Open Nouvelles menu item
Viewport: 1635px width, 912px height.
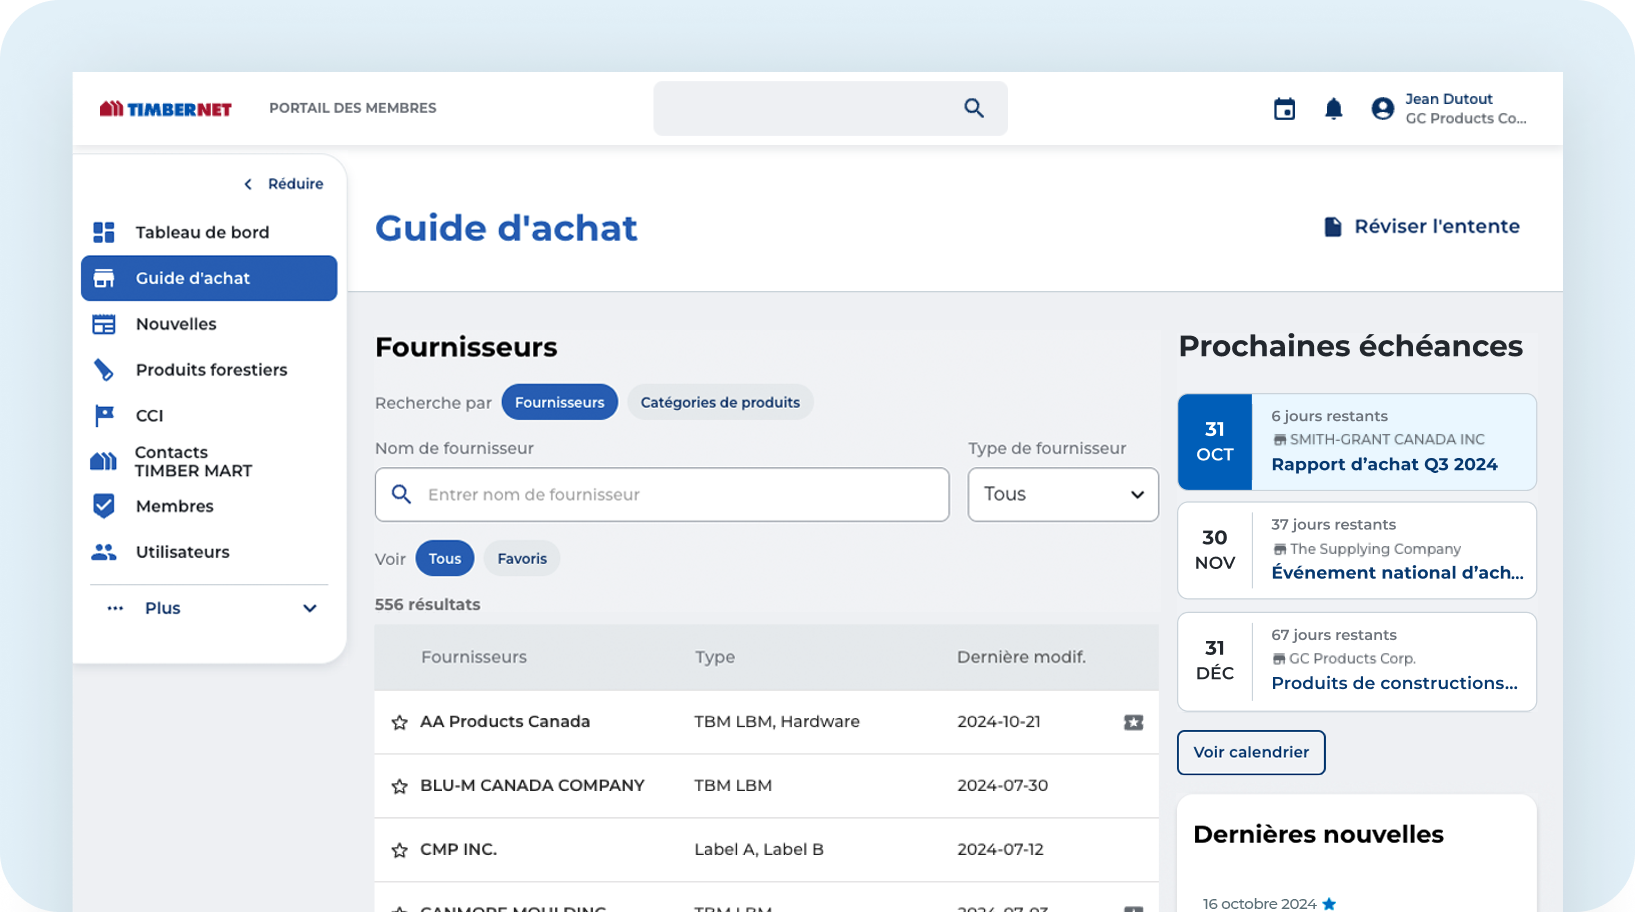pos(209,324)
